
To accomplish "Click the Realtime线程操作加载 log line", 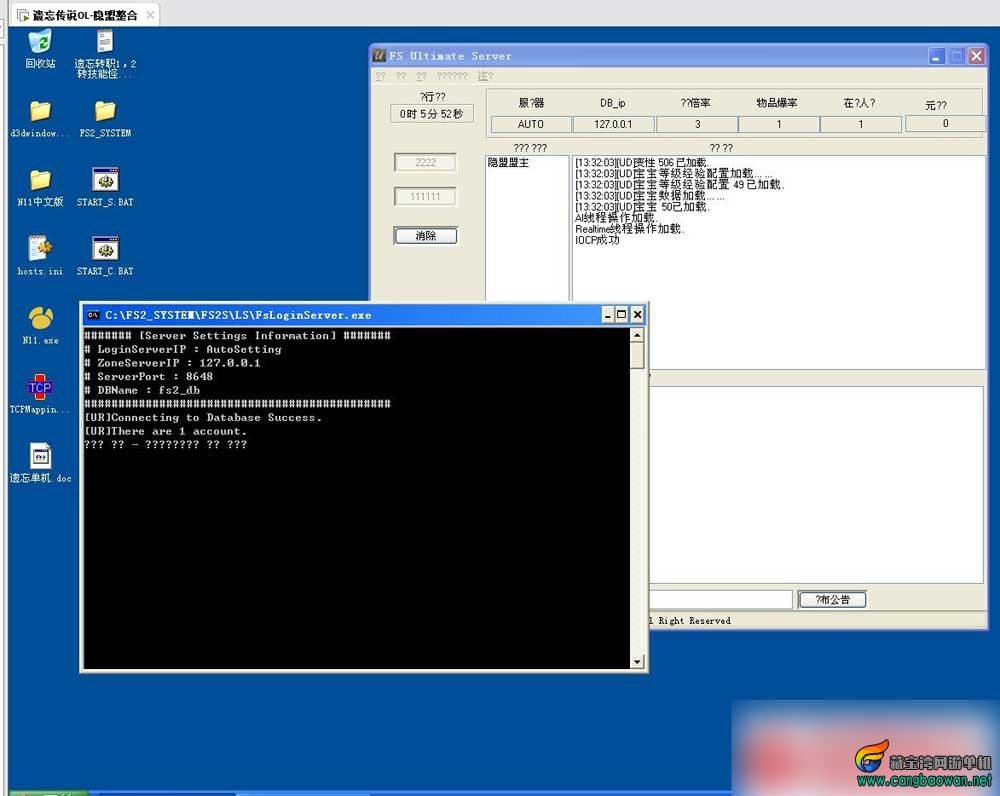I will [629, 229].
